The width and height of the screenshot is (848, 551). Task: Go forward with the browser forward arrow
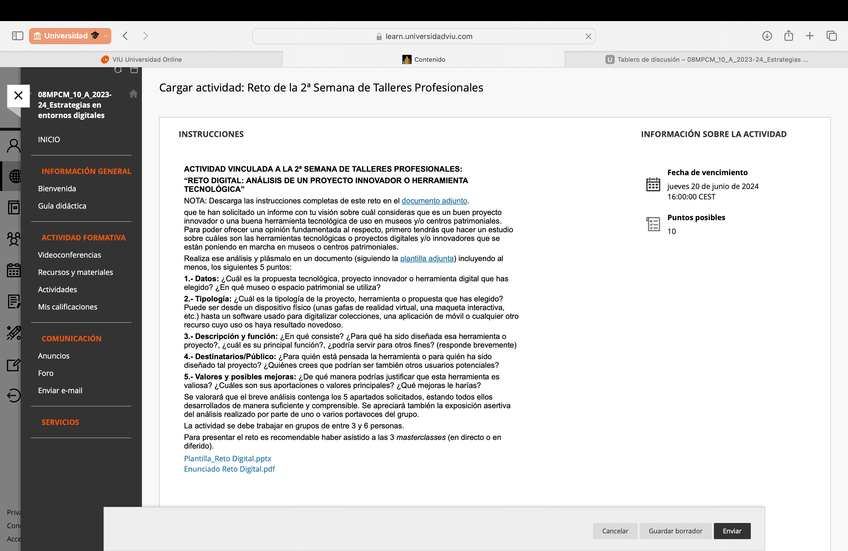[145, 36]
